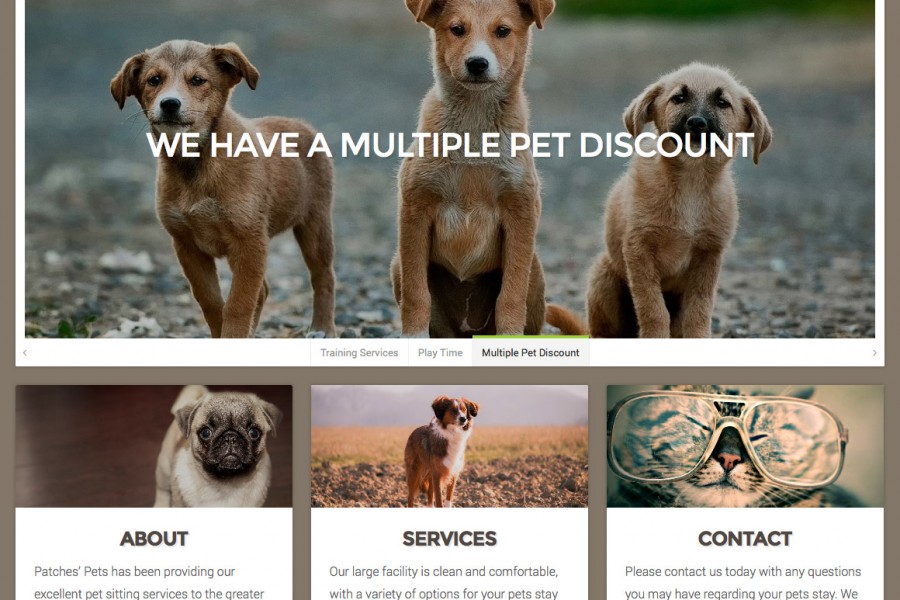Click the brown-and-white dog photo above Services
The width and height of the screenshot is (900, 600).
[449, 446]
